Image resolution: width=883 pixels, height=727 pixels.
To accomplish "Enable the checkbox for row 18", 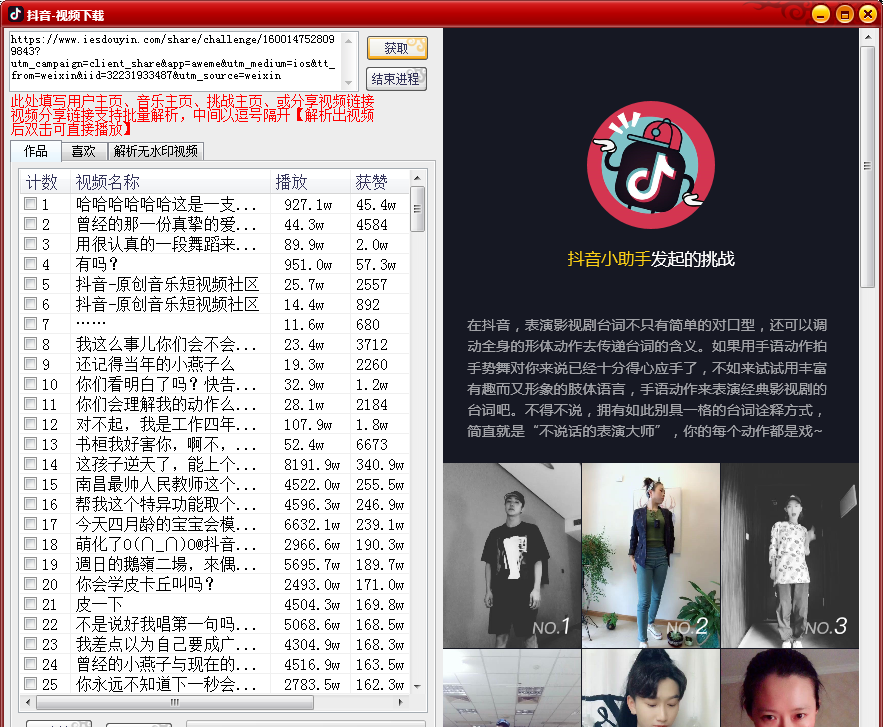I will pos(30,543).
